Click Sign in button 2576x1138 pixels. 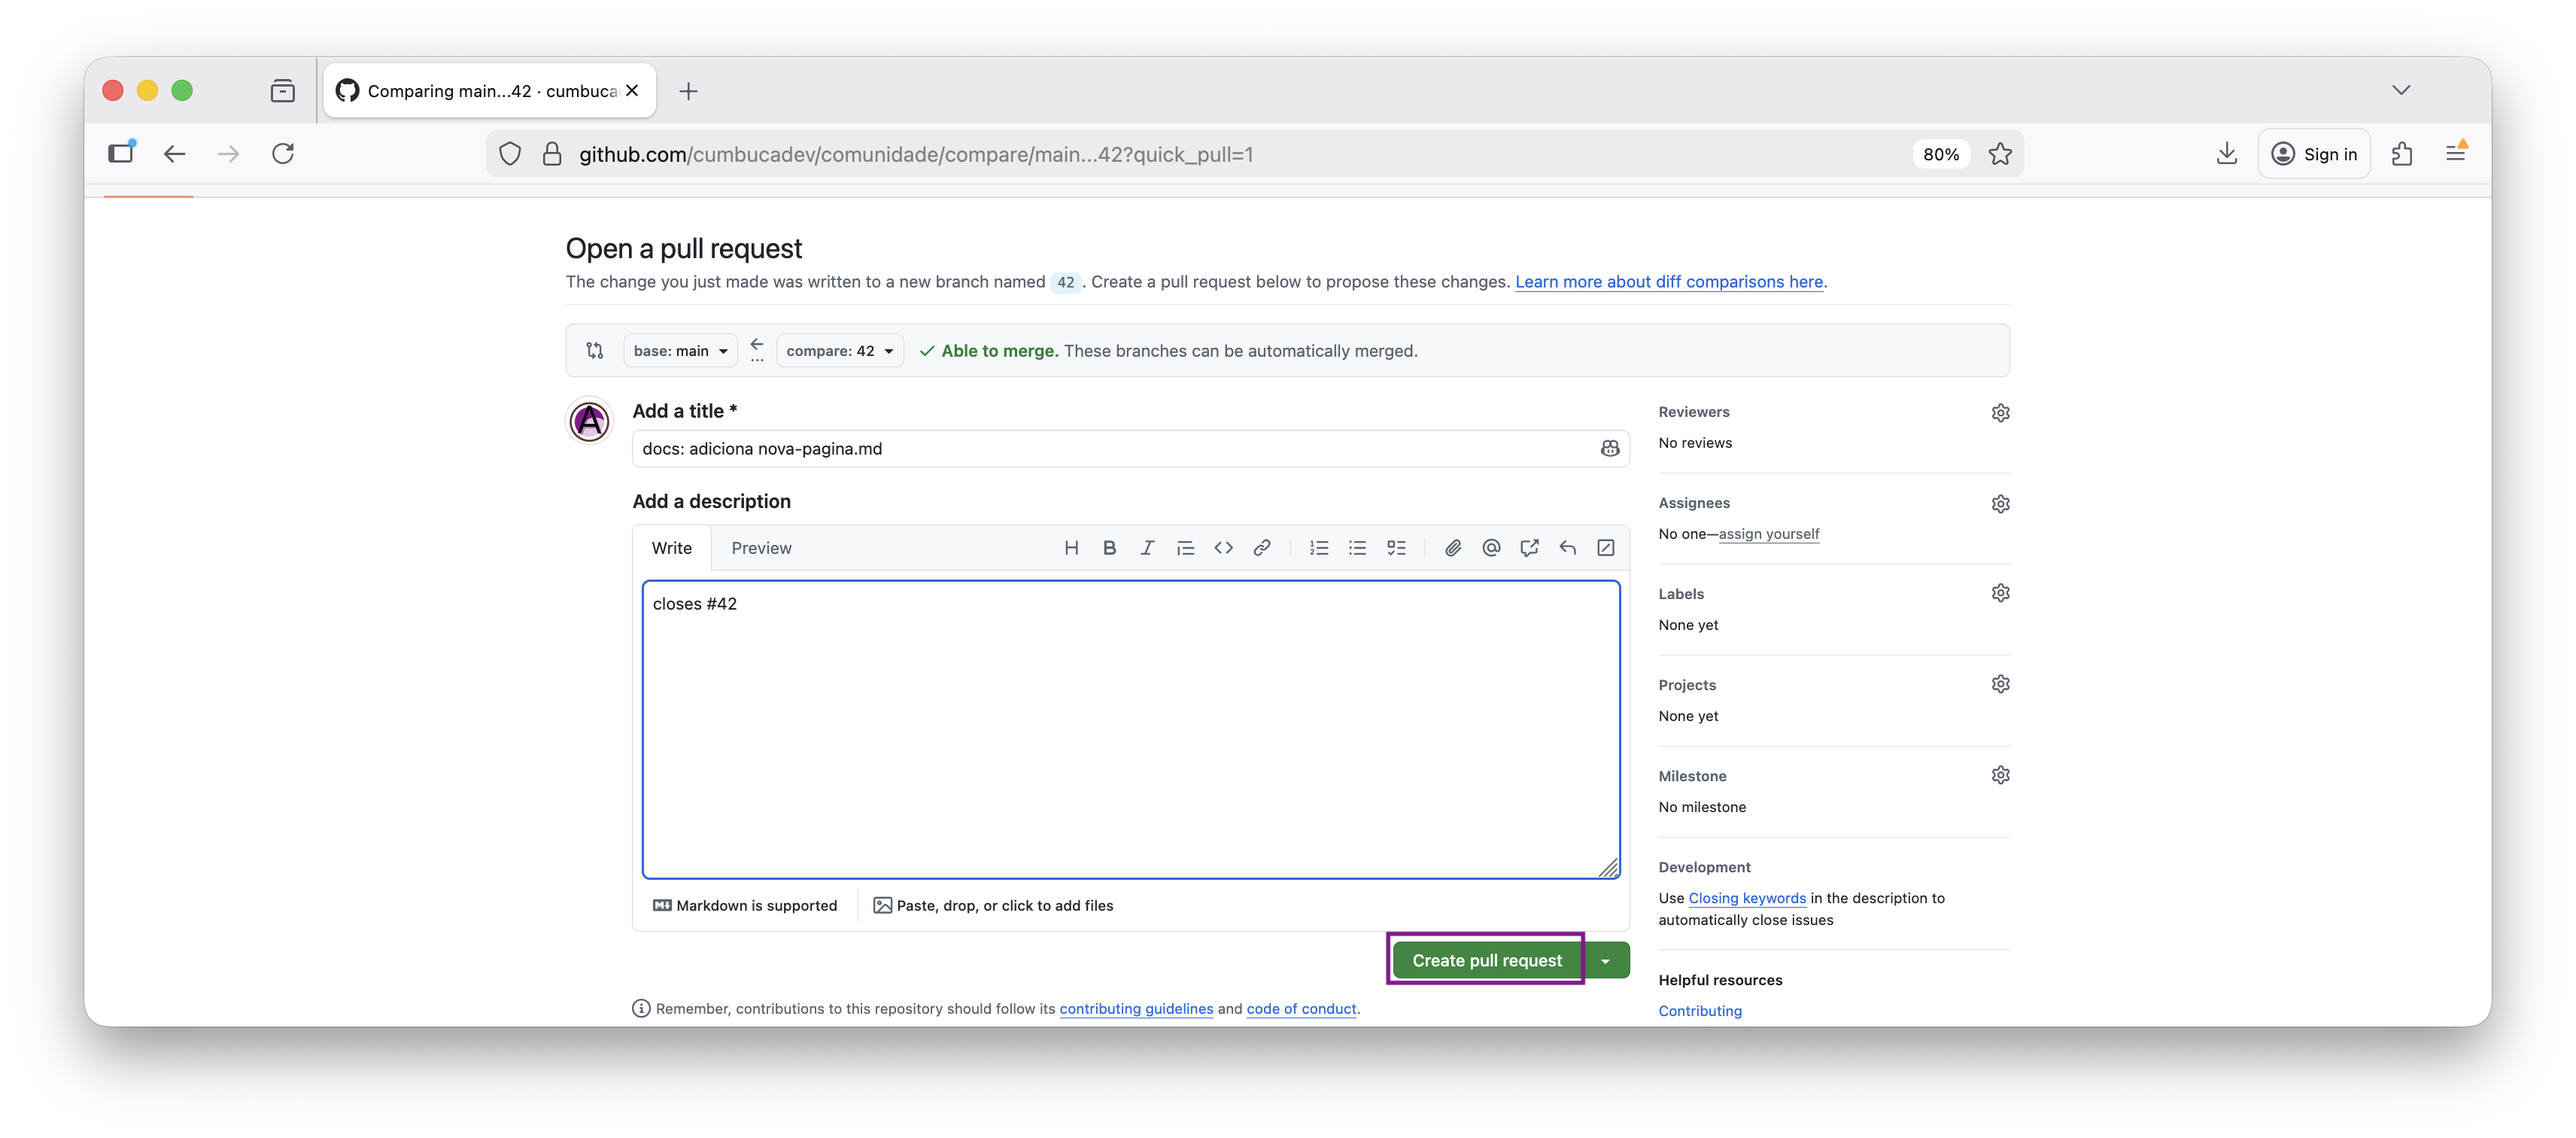click(x=2314, y=153)
